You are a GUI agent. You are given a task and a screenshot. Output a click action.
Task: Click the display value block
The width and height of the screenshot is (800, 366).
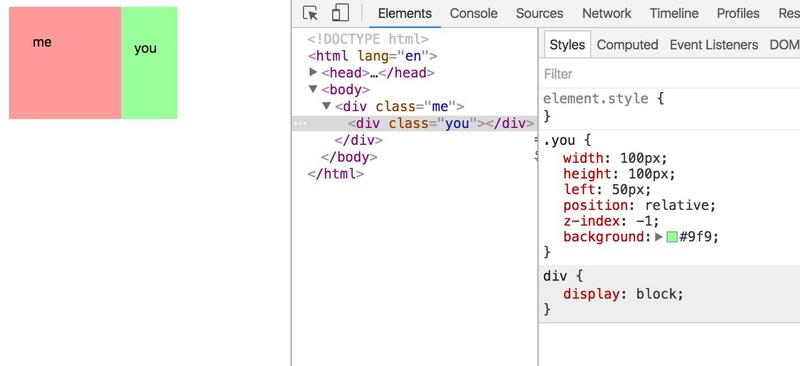(x=655, y=294)
